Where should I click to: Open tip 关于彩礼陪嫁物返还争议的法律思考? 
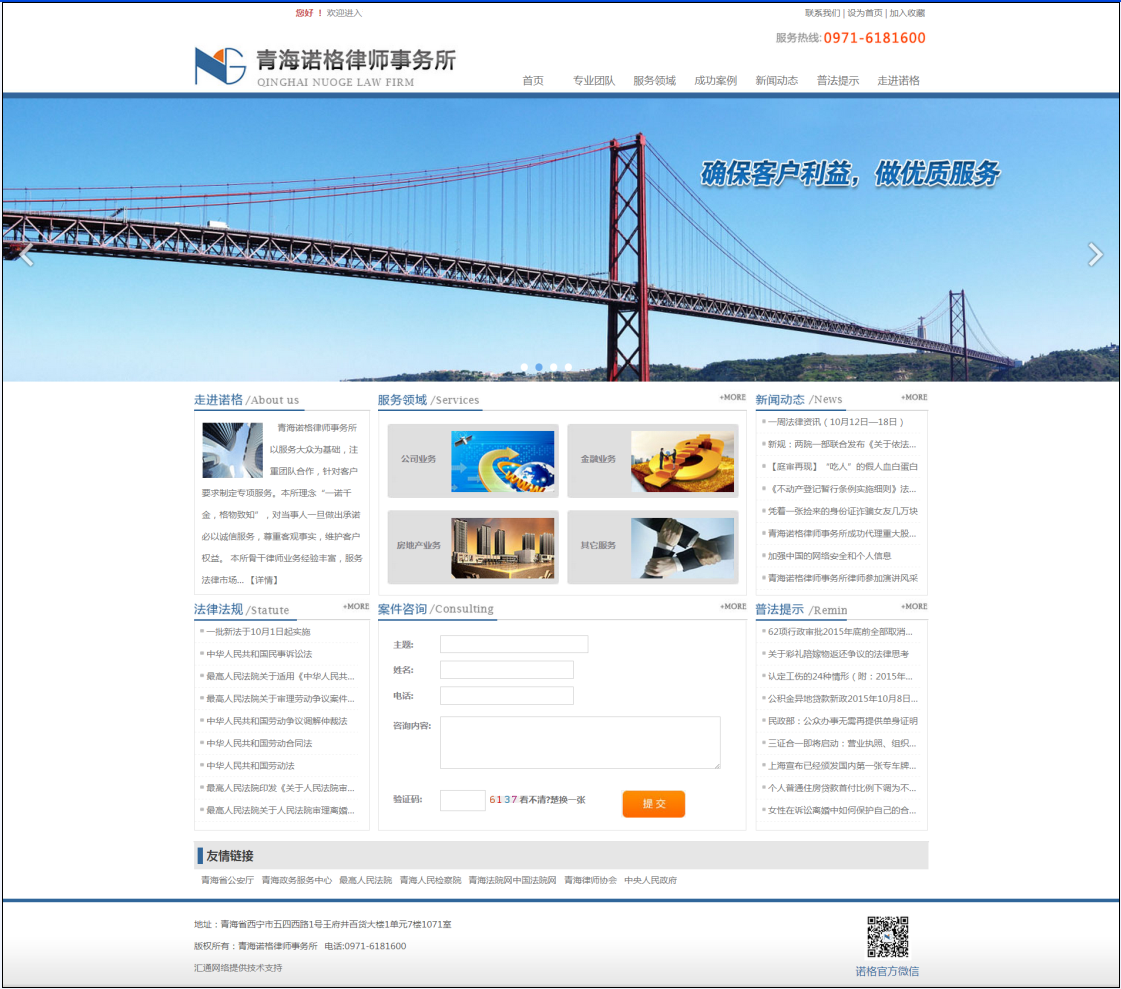[839, 654]
